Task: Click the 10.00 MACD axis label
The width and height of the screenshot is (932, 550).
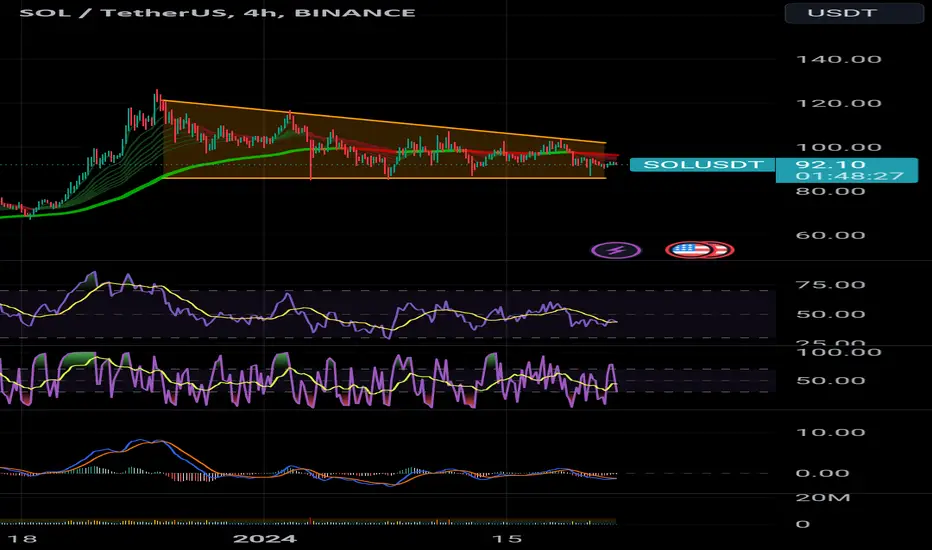Action: pyautogui.click(x=830, y=432)
